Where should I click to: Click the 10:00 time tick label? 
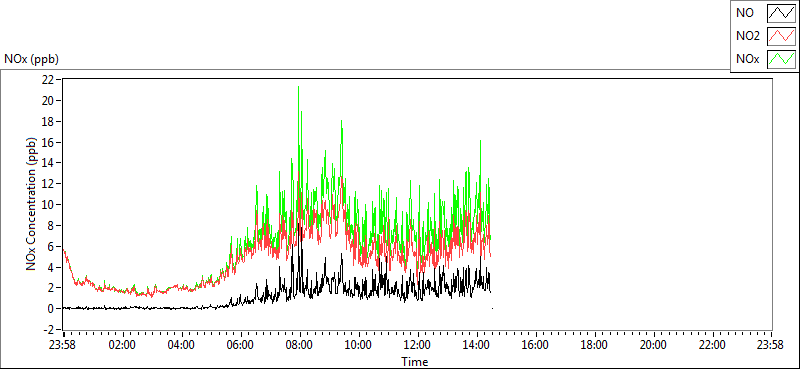359,345
